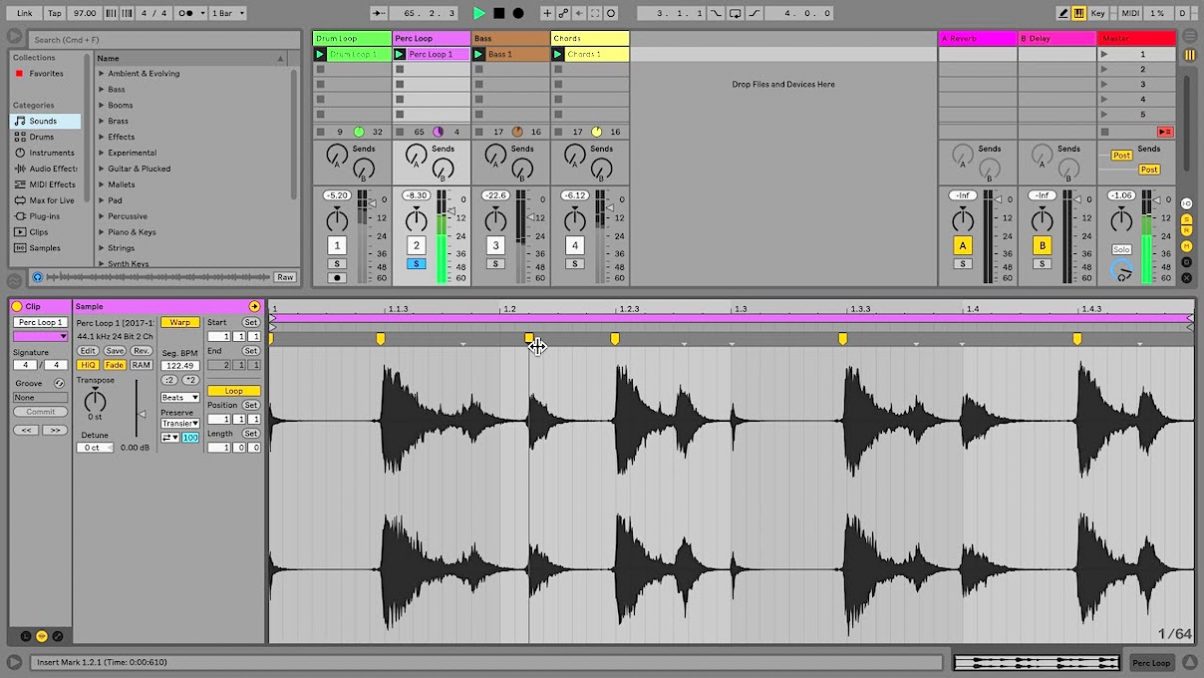Open Groove pool hot-swap button
The width and height of the screenshot is (1204, 678).
59,383
